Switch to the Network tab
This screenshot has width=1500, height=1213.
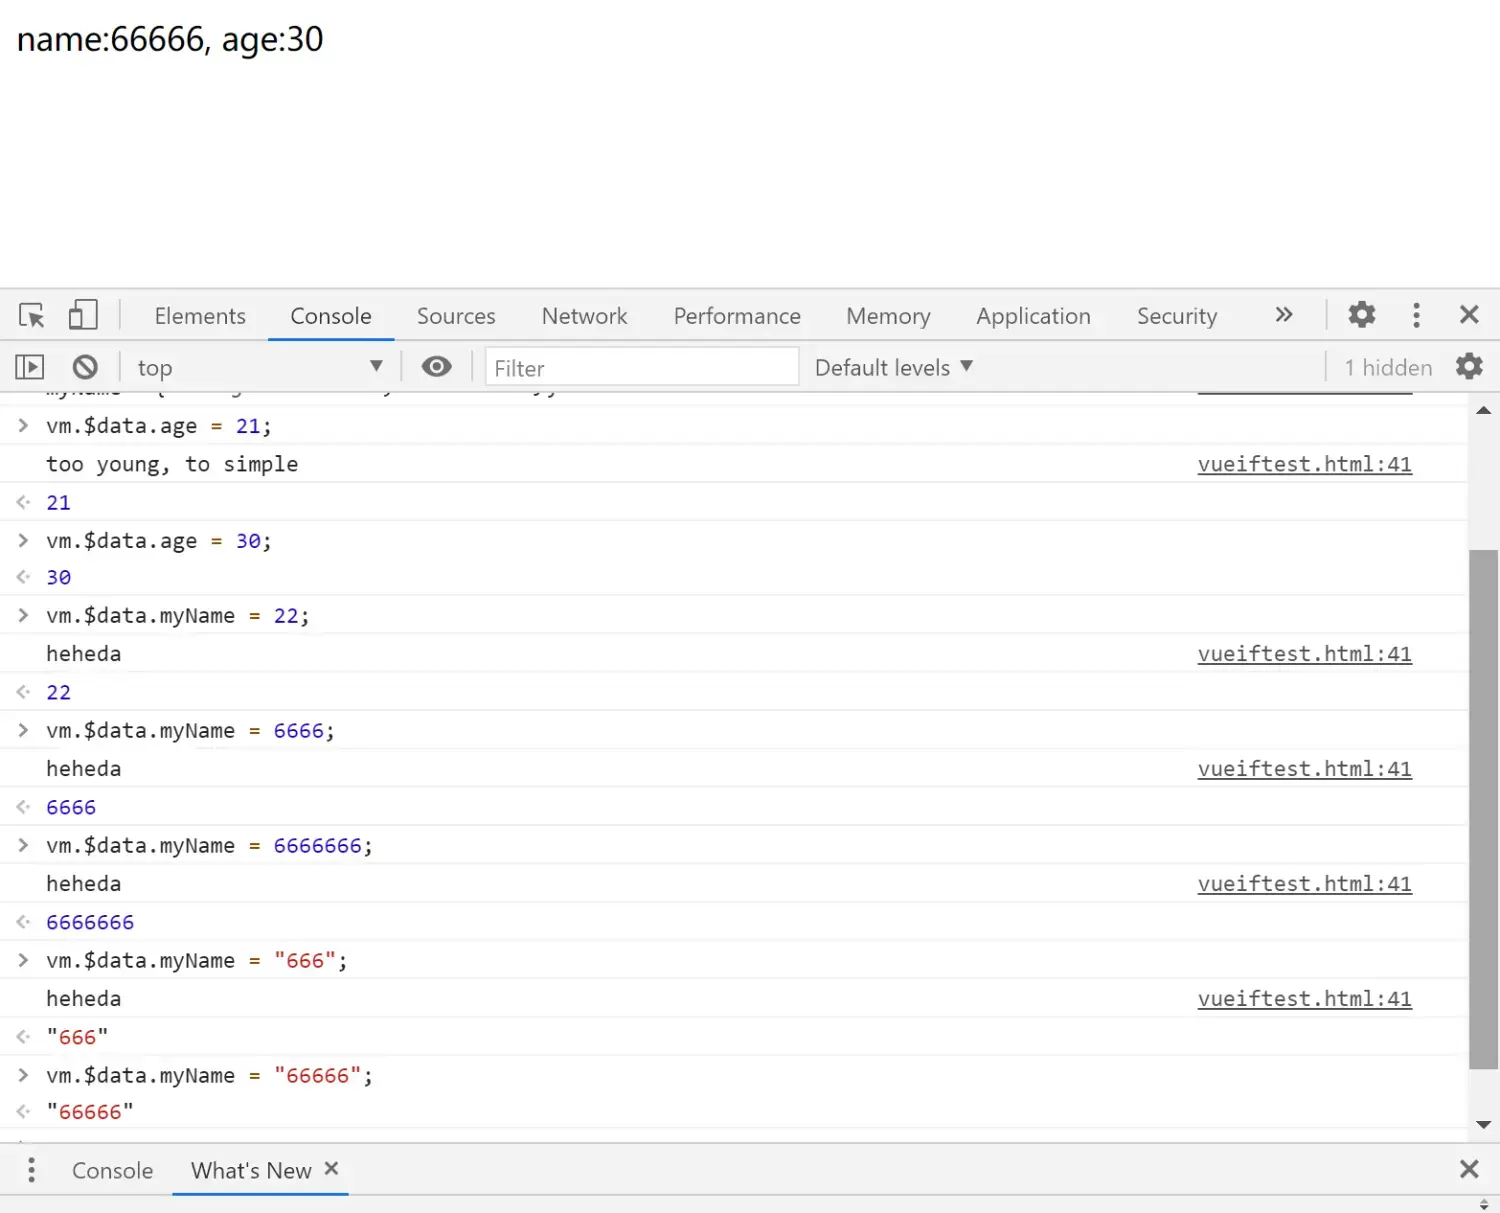[x=584, y=316]
